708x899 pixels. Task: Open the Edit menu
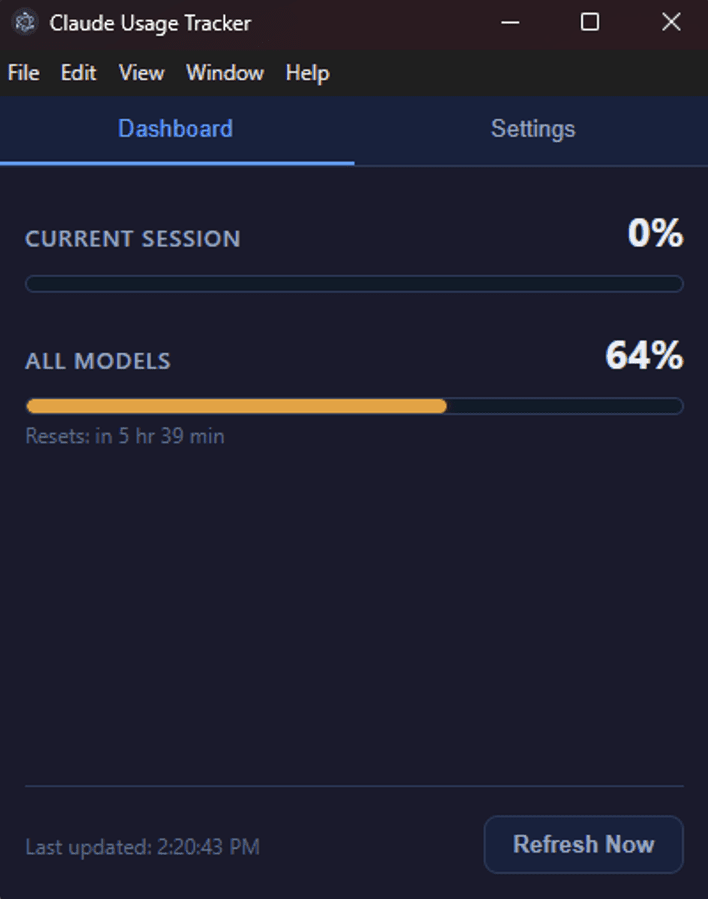pos(78,72)
